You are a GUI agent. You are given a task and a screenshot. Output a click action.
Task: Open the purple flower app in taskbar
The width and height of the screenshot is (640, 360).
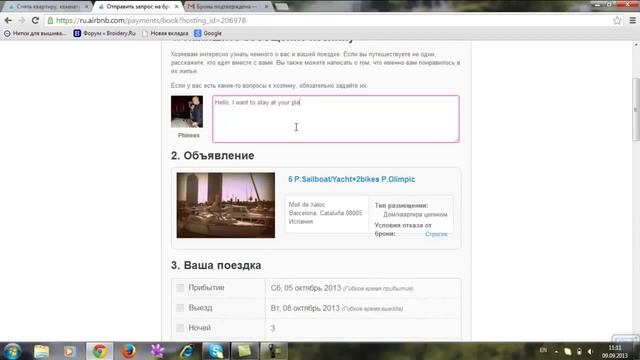[157, 351]
